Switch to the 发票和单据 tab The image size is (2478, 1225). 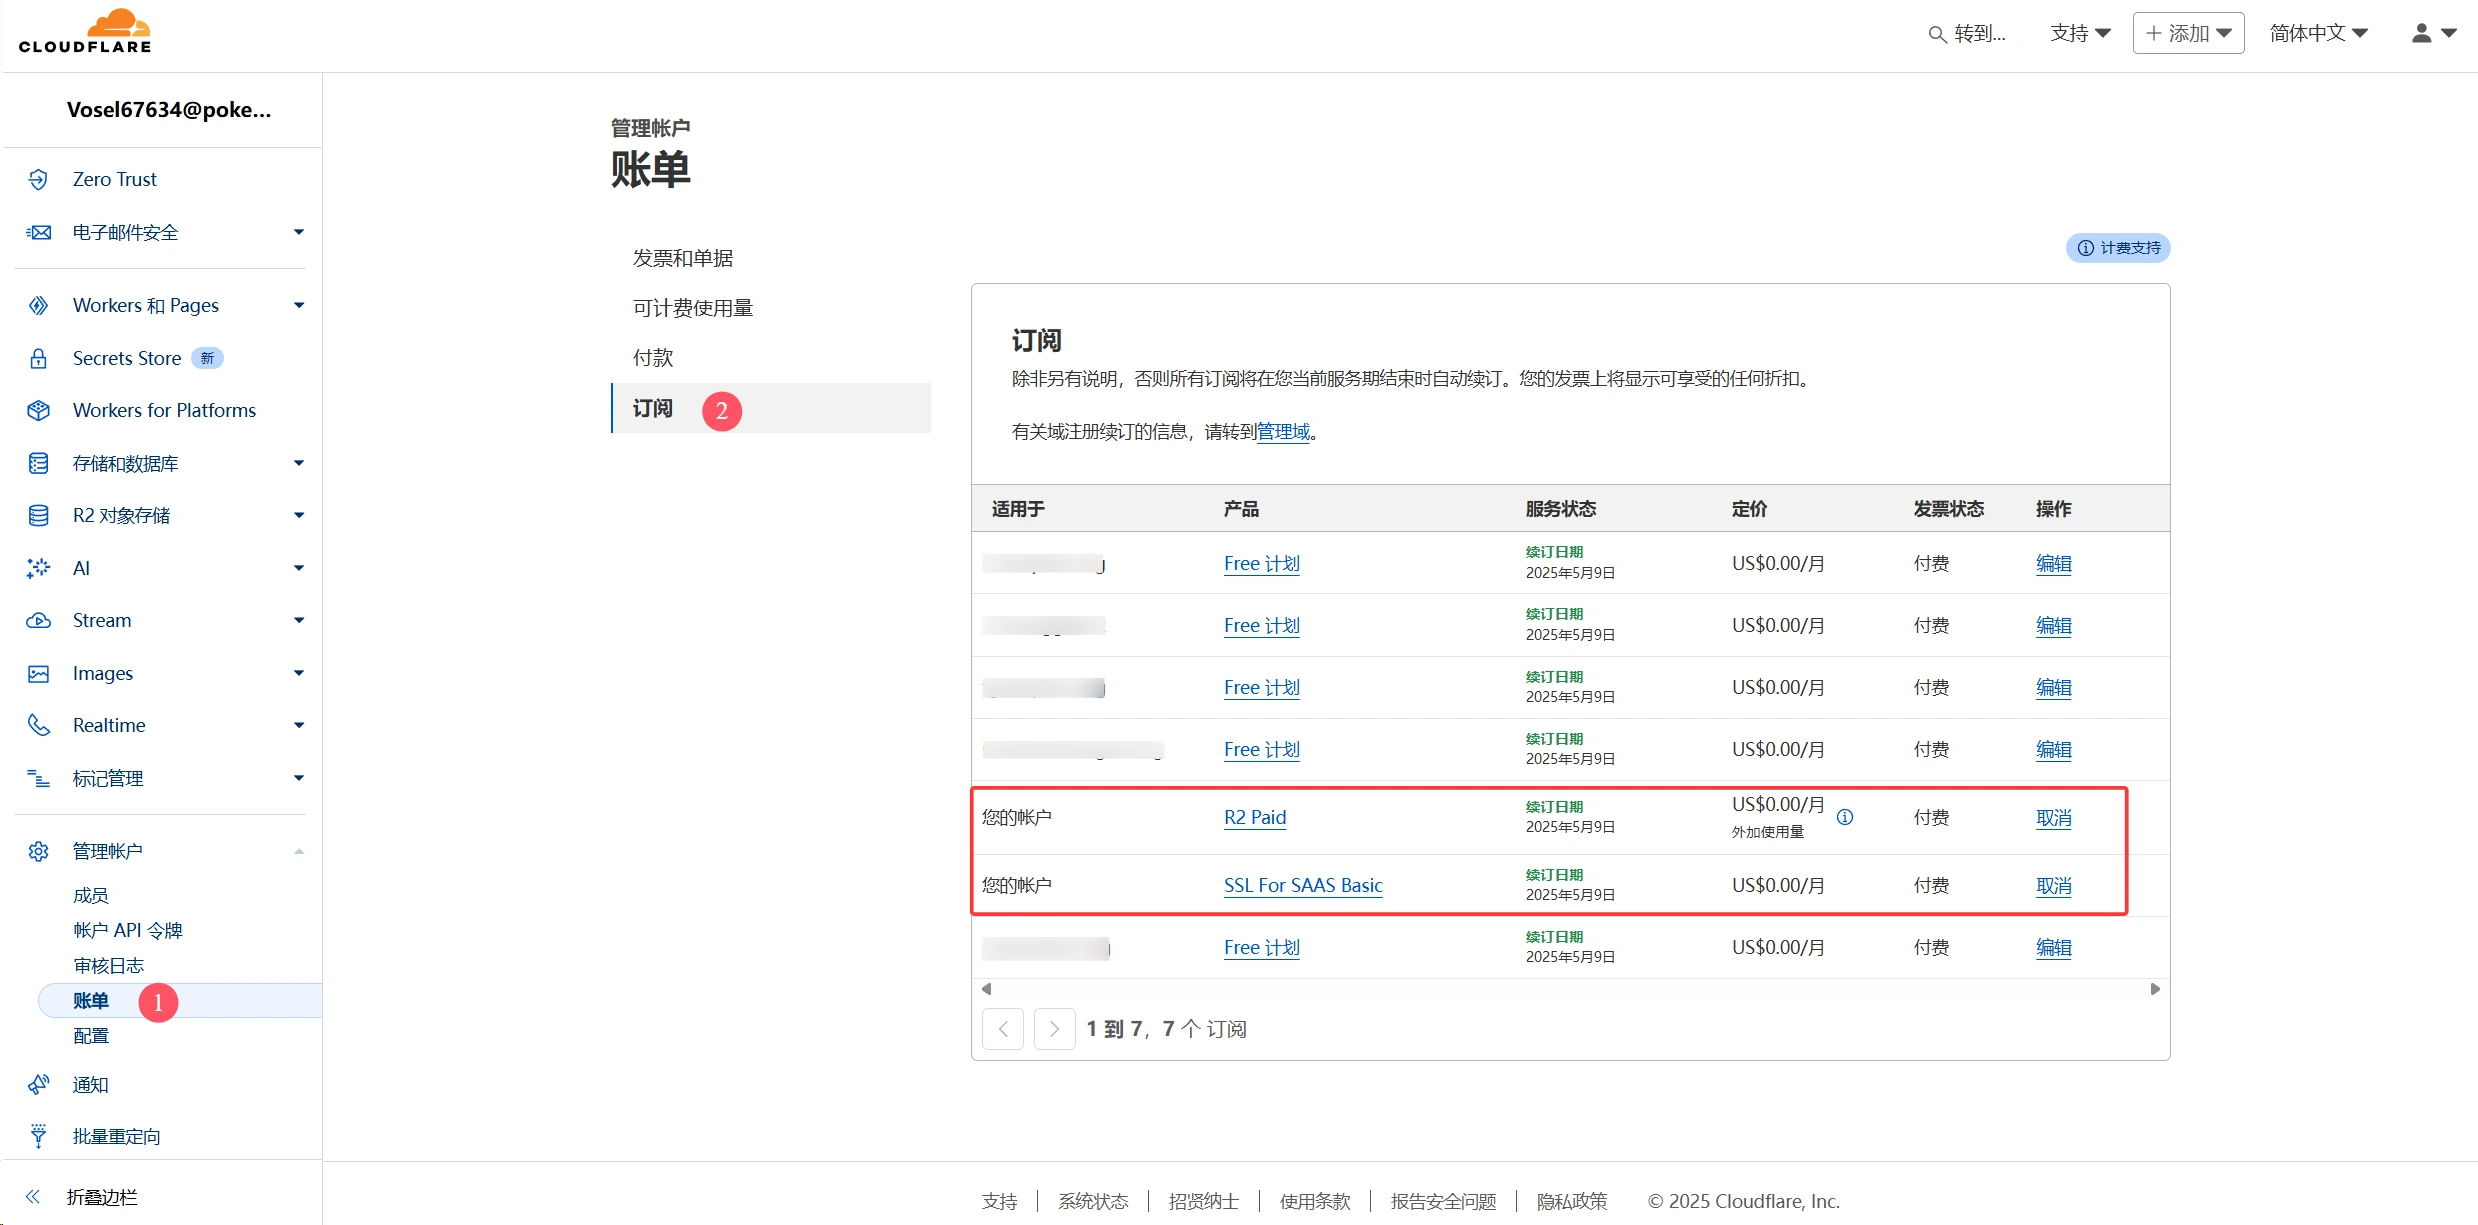point(683,258)
